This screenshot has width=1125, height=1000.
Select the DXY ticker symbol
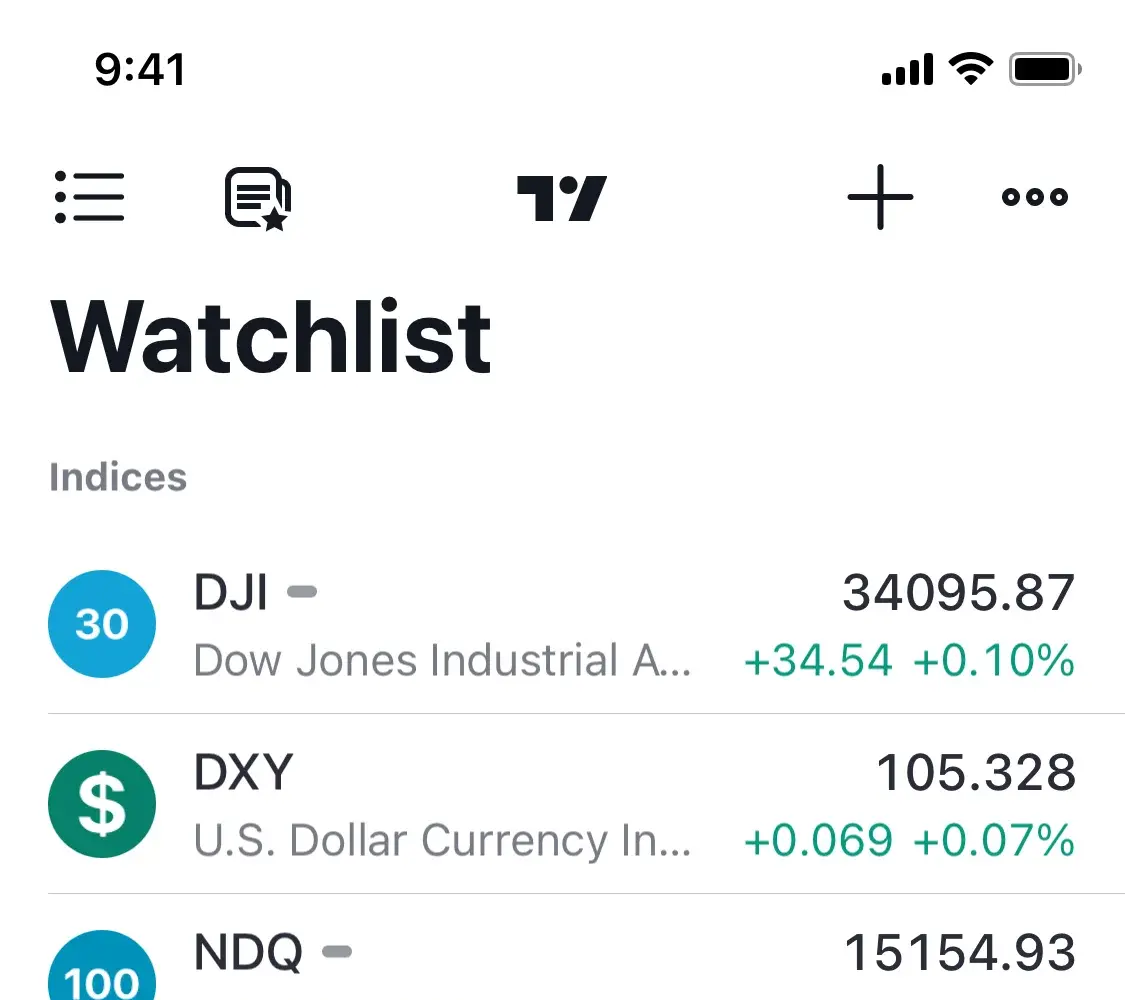[244, 773]
